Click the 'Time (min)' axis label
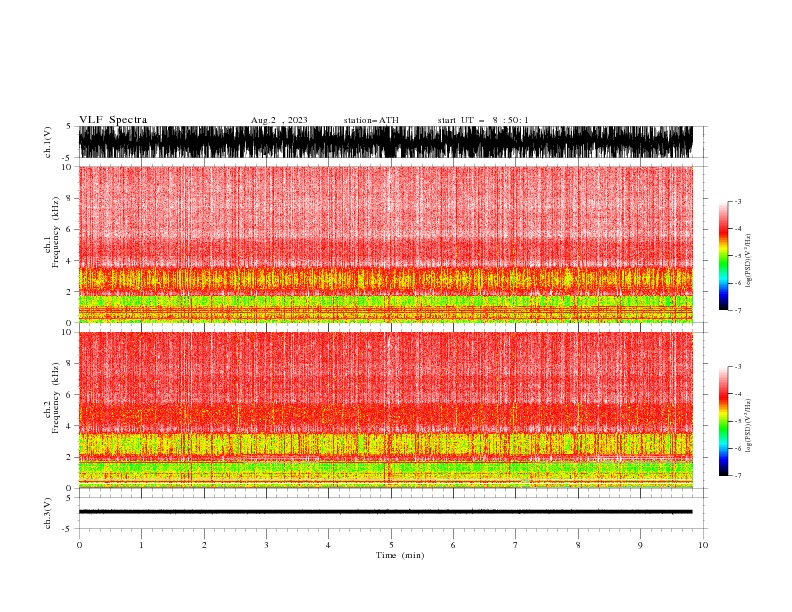 click(400, 555)
